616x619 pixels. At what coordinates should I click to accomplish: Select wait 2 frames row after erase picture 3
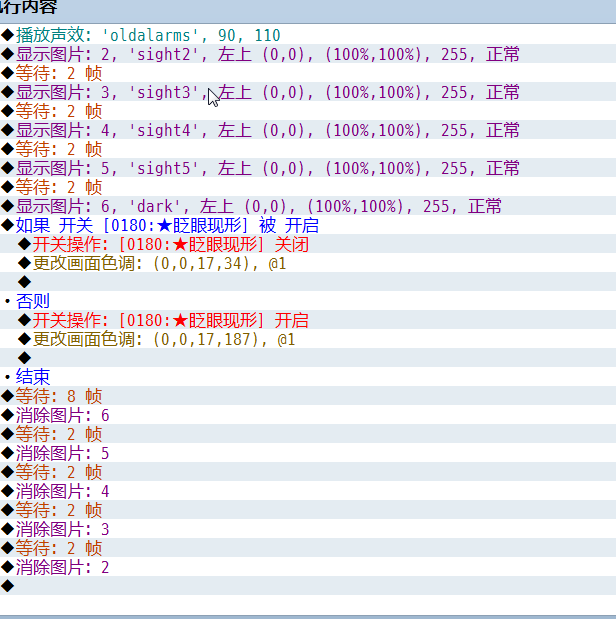[308, 548]
